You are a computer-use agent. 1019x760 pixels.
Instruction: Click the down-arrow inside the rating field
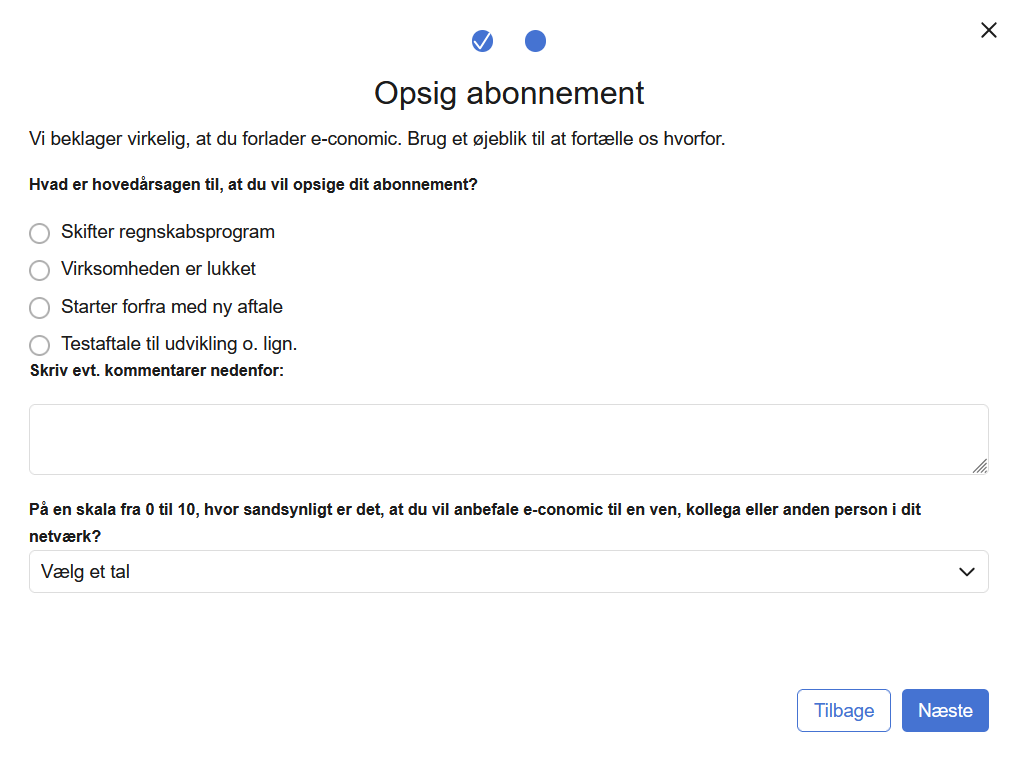[x=965, y=571]
